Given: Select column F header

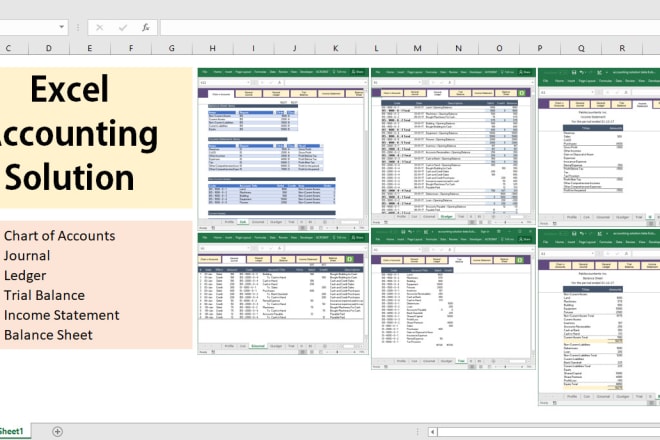Looking at the screenshot, I should [131, 48].
